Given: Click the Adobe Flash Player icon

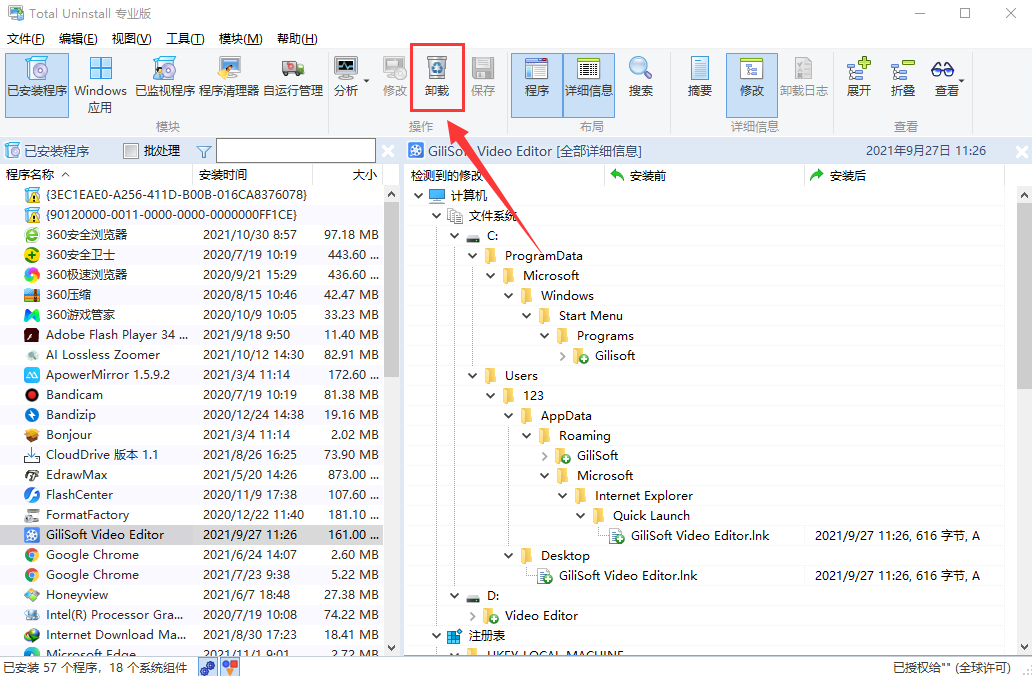Looking at the screenshot, I should click(32, 335).
